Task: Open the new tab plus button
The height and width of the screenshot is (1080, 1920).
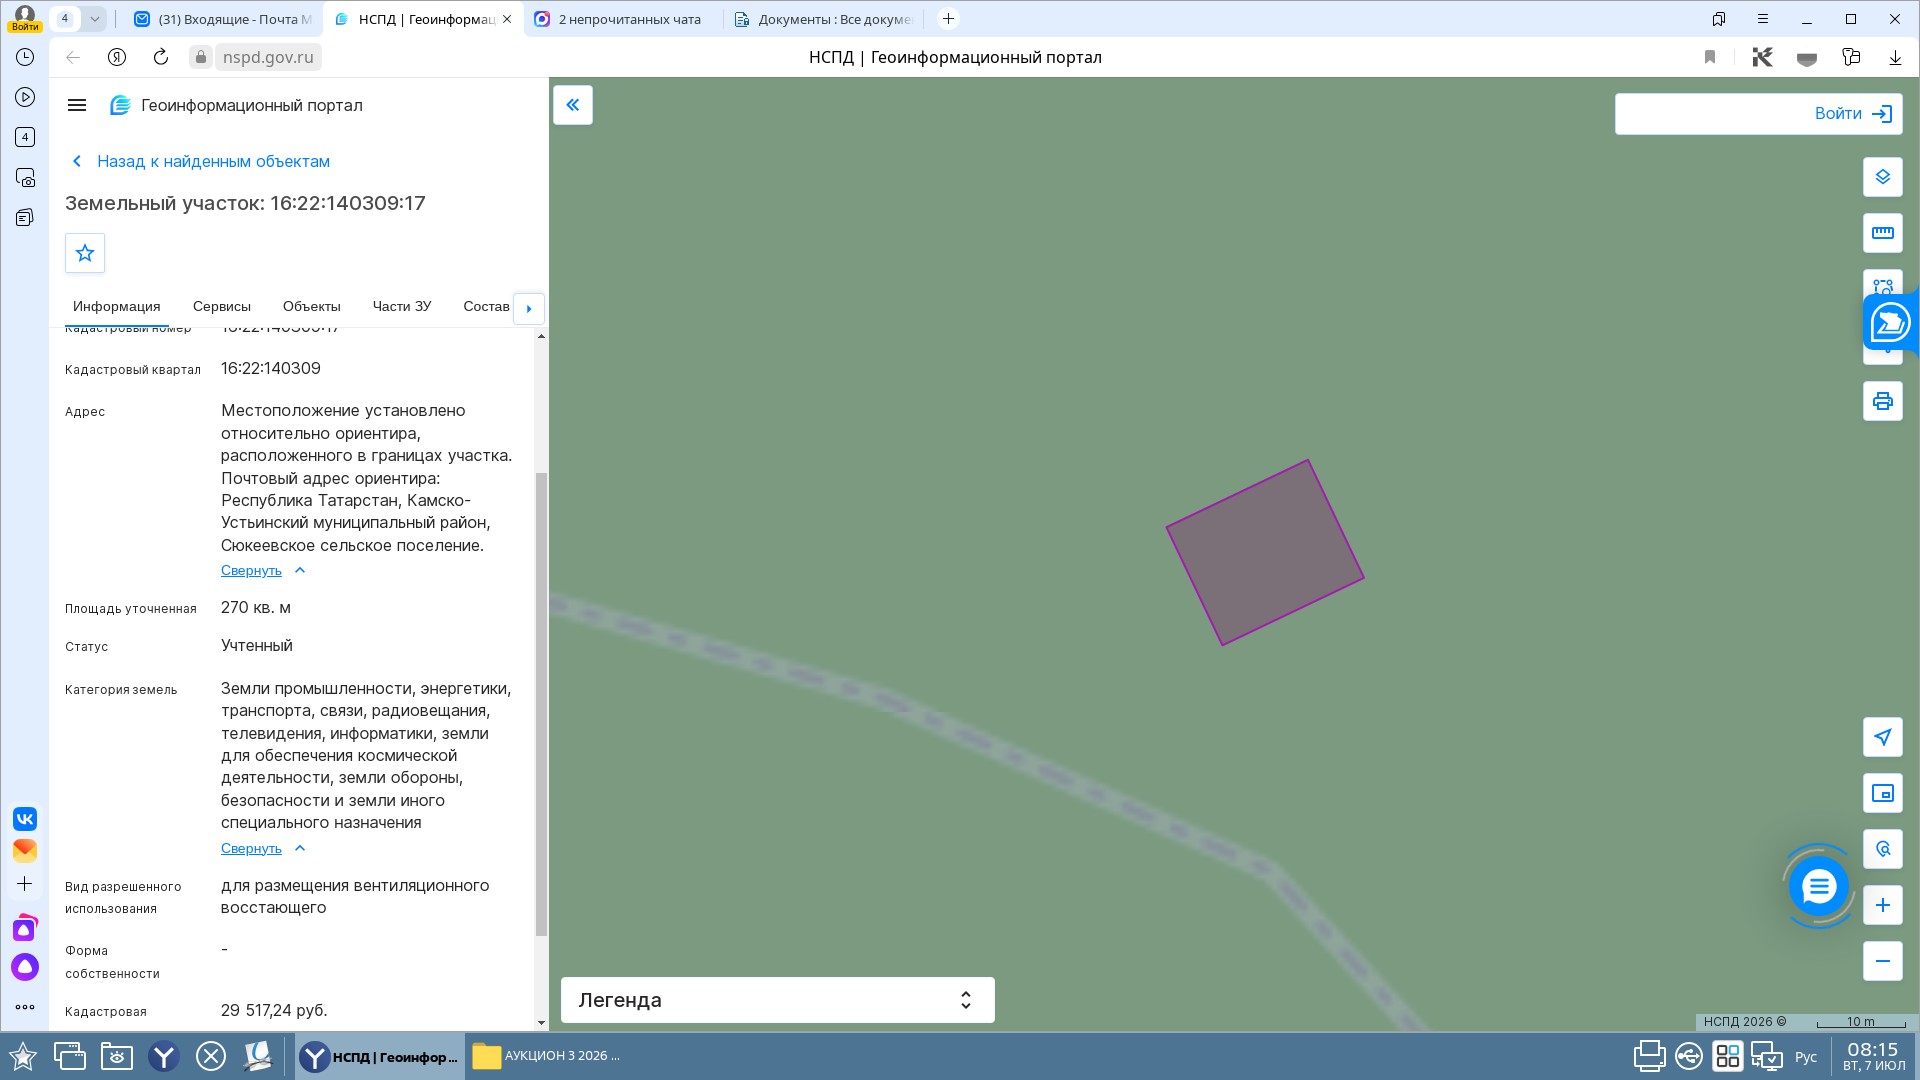Action: tap(948, 19)
